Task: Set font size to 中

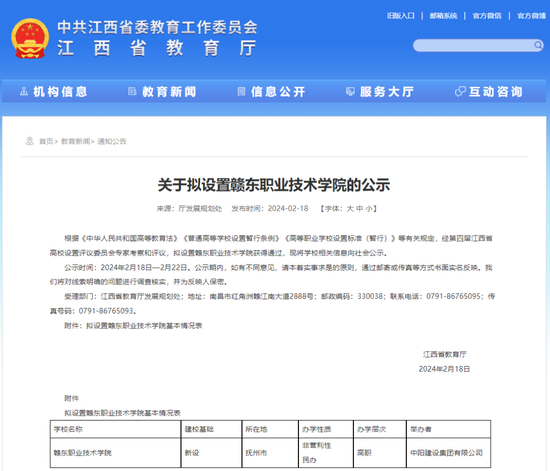Action: (x=360, y=209)
